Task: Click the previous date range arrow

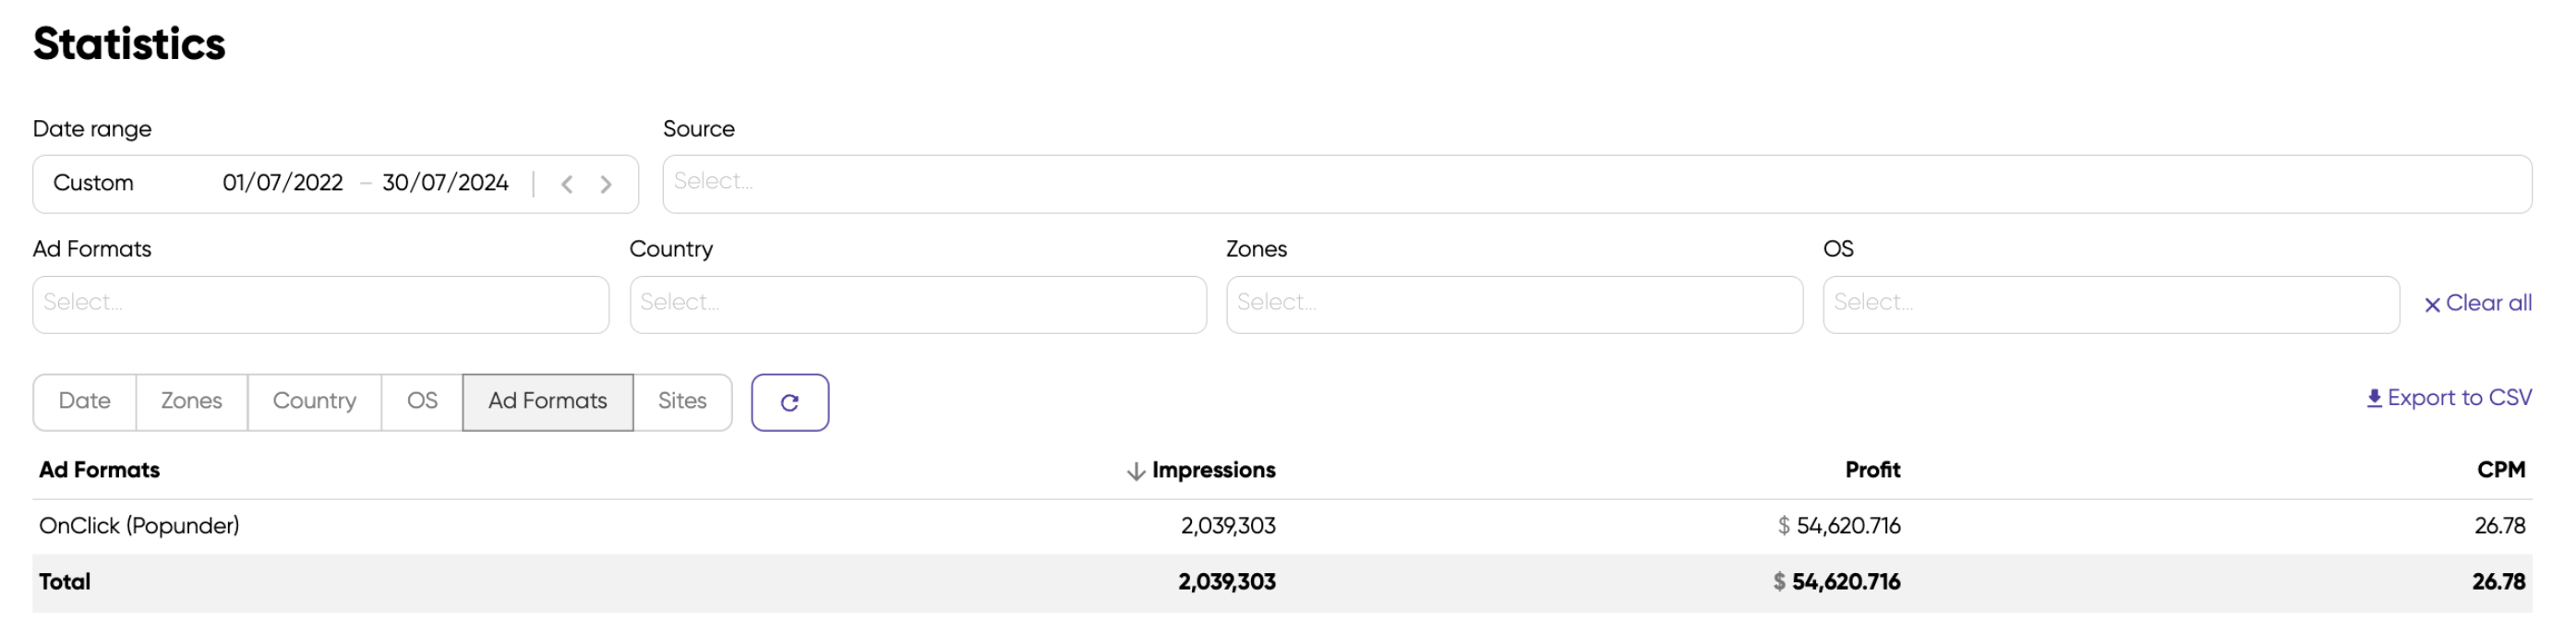Action: (x=567, y=184)
